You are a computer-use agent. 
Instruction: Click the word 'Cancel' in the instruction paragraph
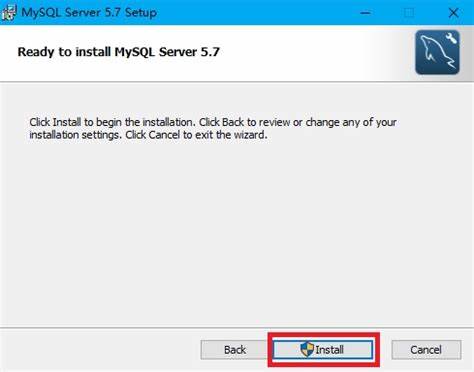coord(164,135)
